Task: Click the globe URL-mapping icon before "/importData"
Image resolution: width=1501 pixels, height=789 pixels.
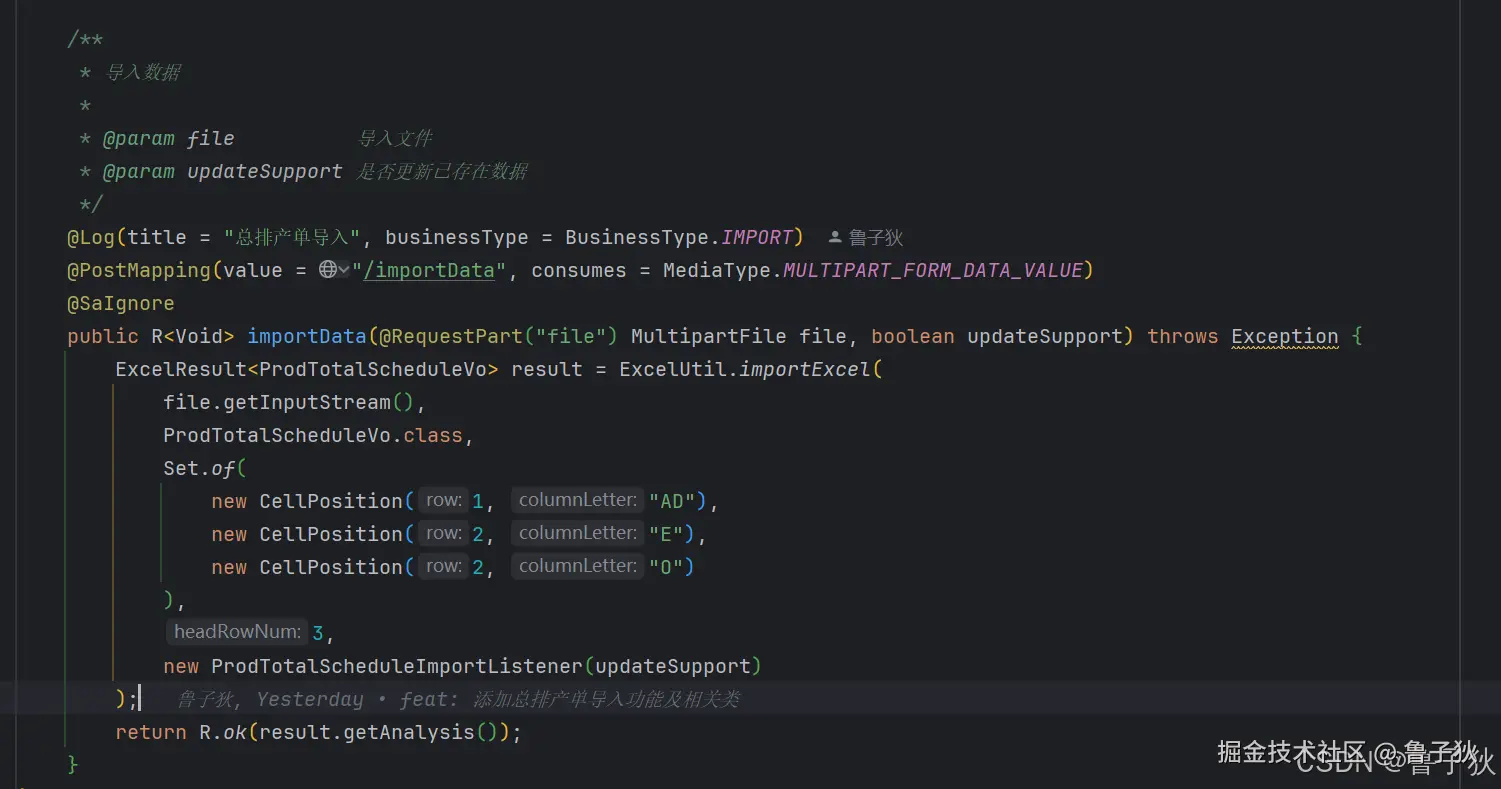Action: (x=328, y=270)
